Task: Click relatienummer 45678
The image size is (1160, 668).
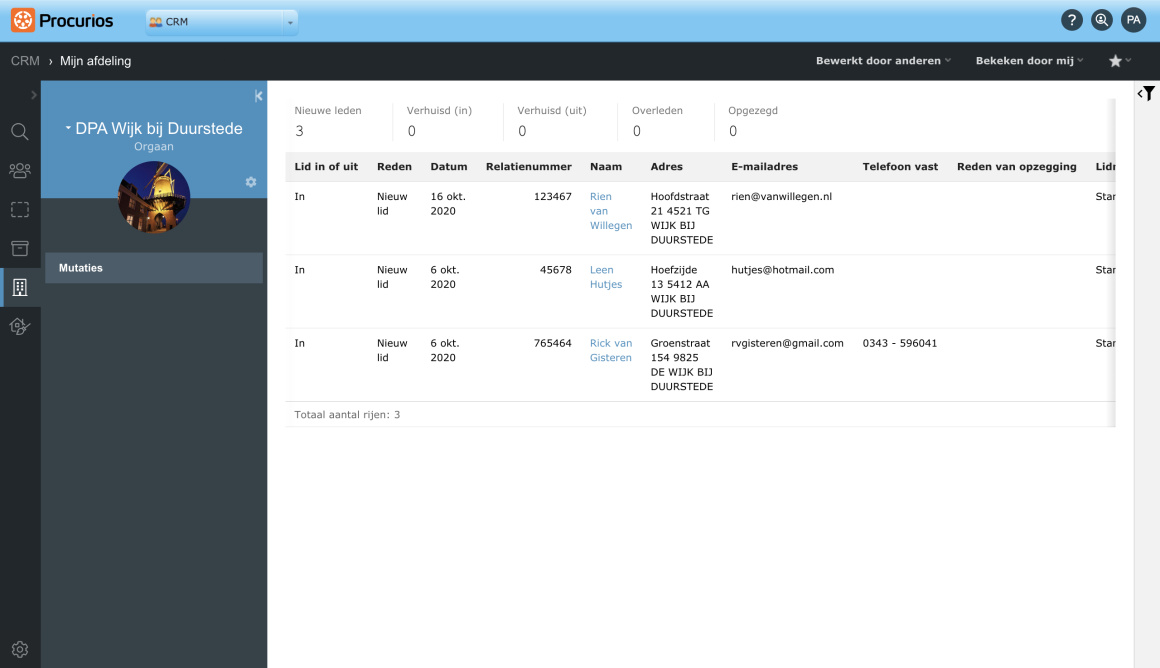Action: pos(556,269)
